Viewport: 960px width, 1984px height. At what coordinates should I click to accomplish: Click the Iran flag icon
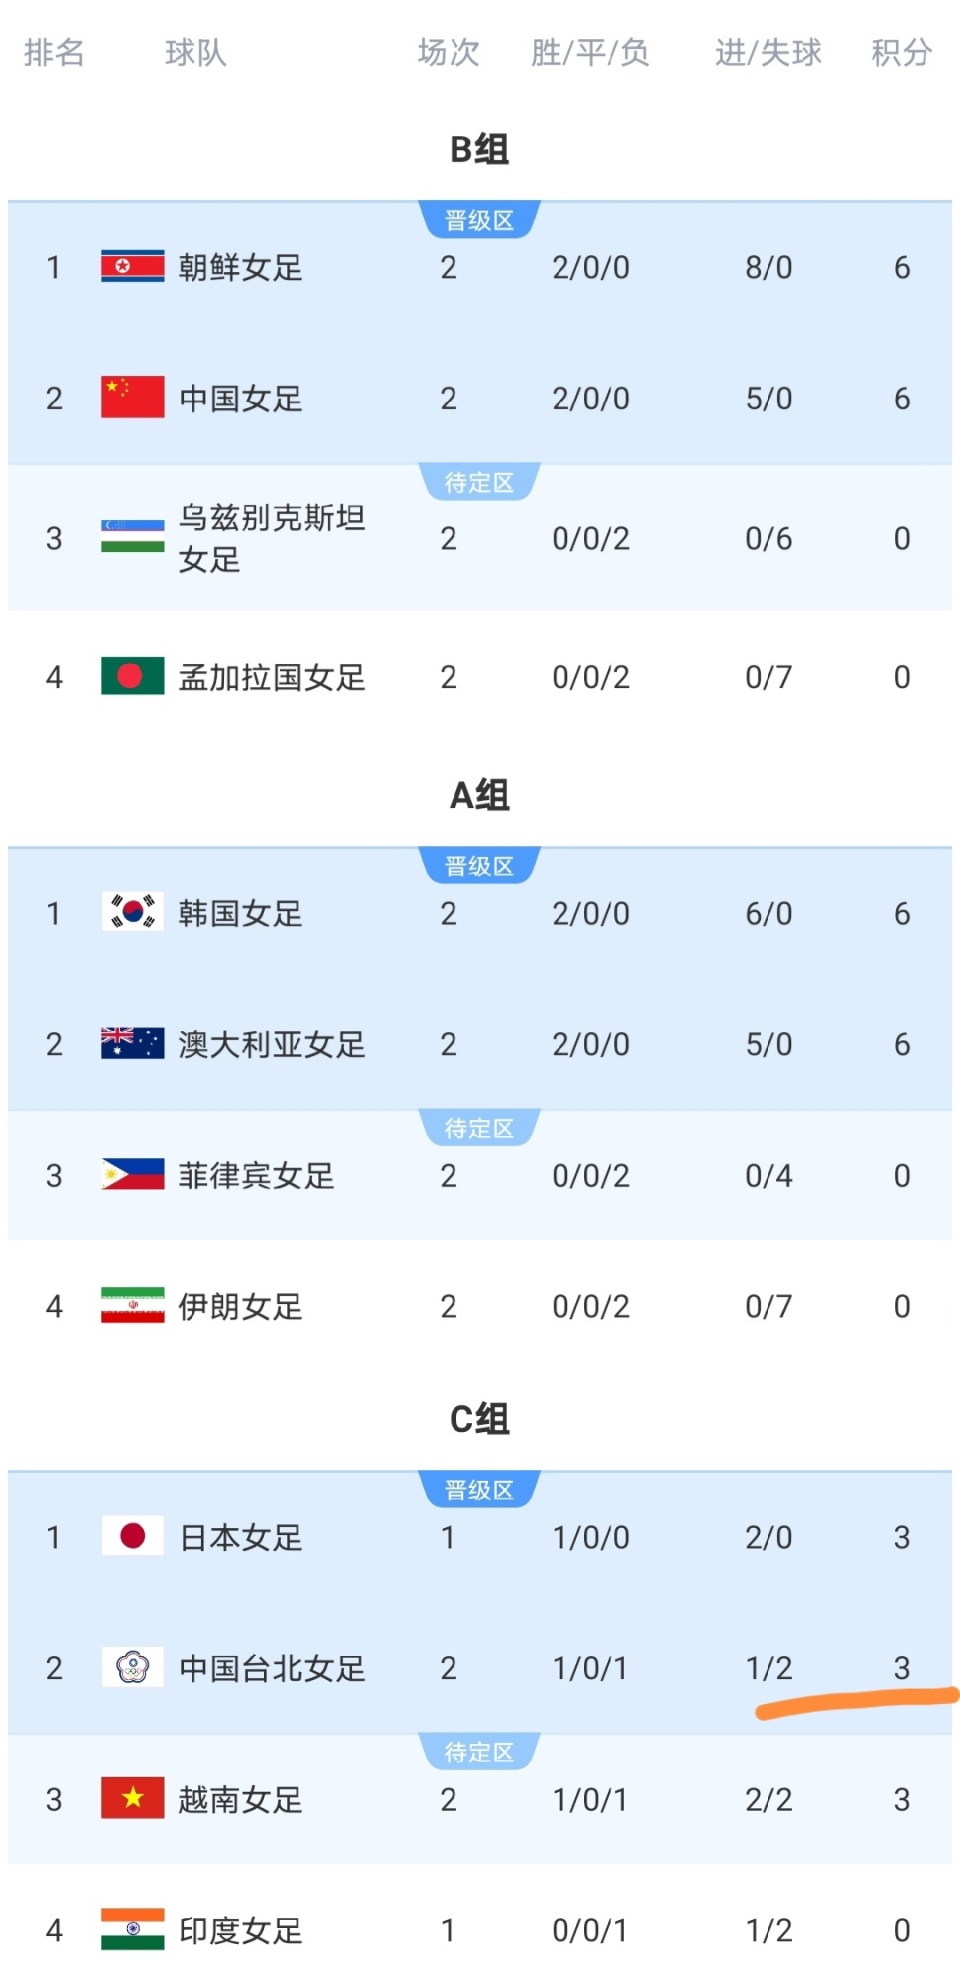(132, 1306)
